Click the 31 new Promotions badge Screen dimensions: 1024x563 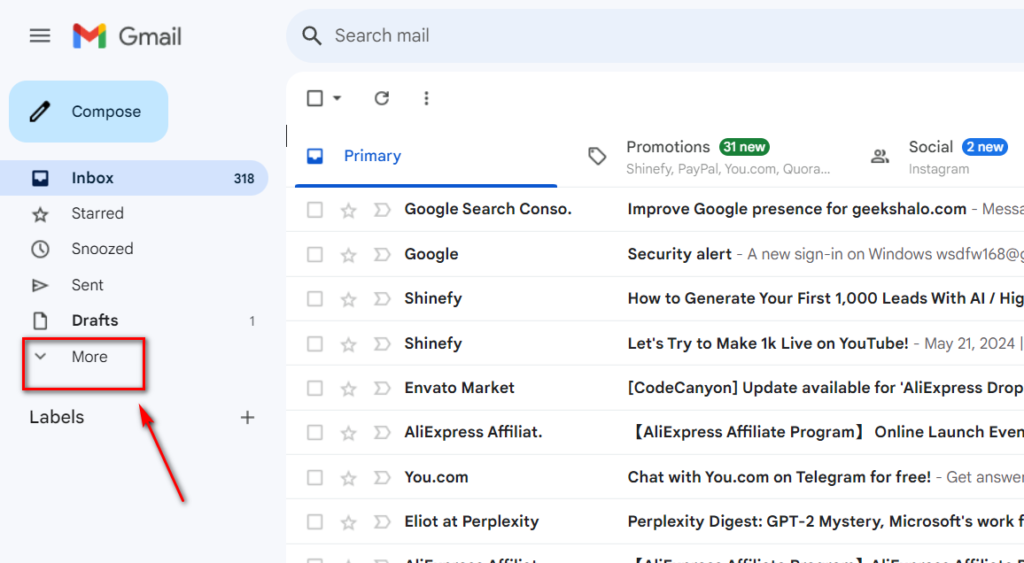744,147
